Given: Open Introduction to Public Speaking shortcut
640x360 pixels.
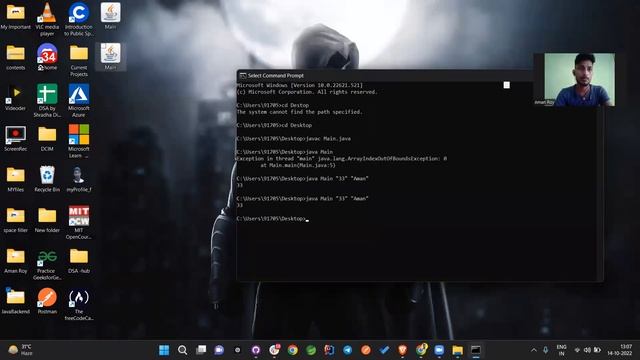Looking at the screenshot, I should point(78,19).
